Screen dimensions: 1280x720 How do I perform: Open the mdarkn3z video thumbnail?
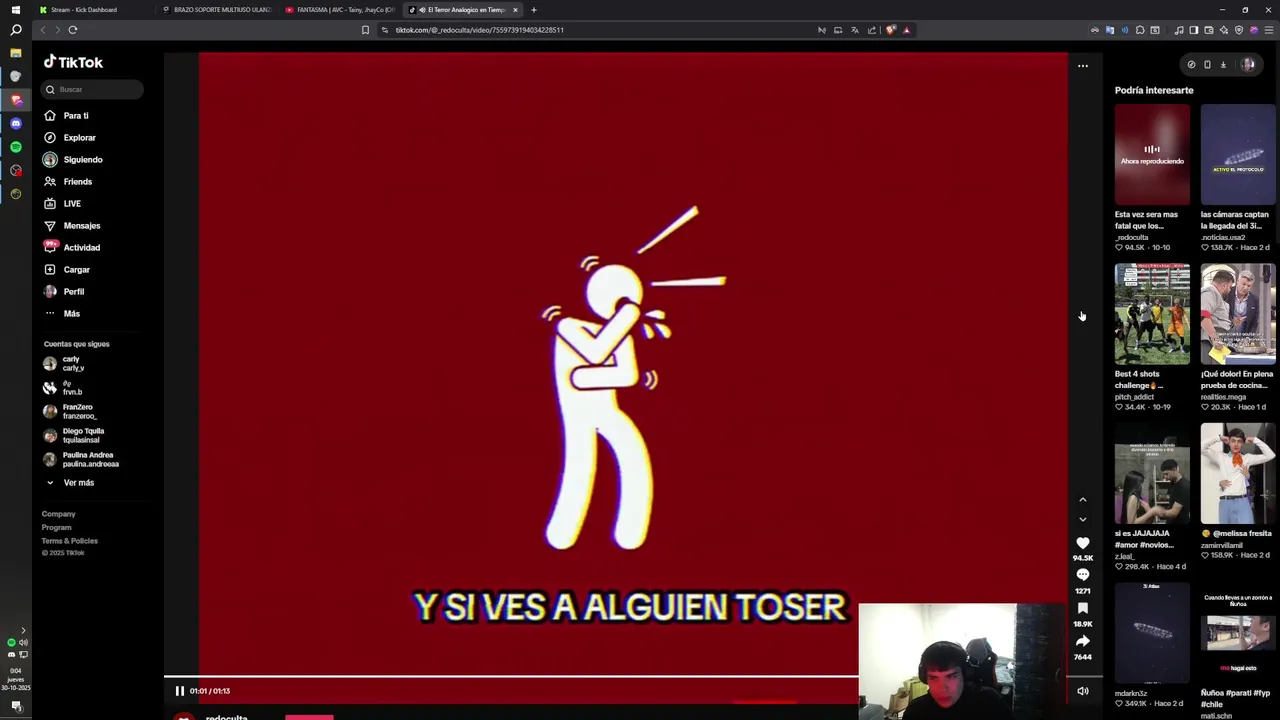(x=1152, y=634)
